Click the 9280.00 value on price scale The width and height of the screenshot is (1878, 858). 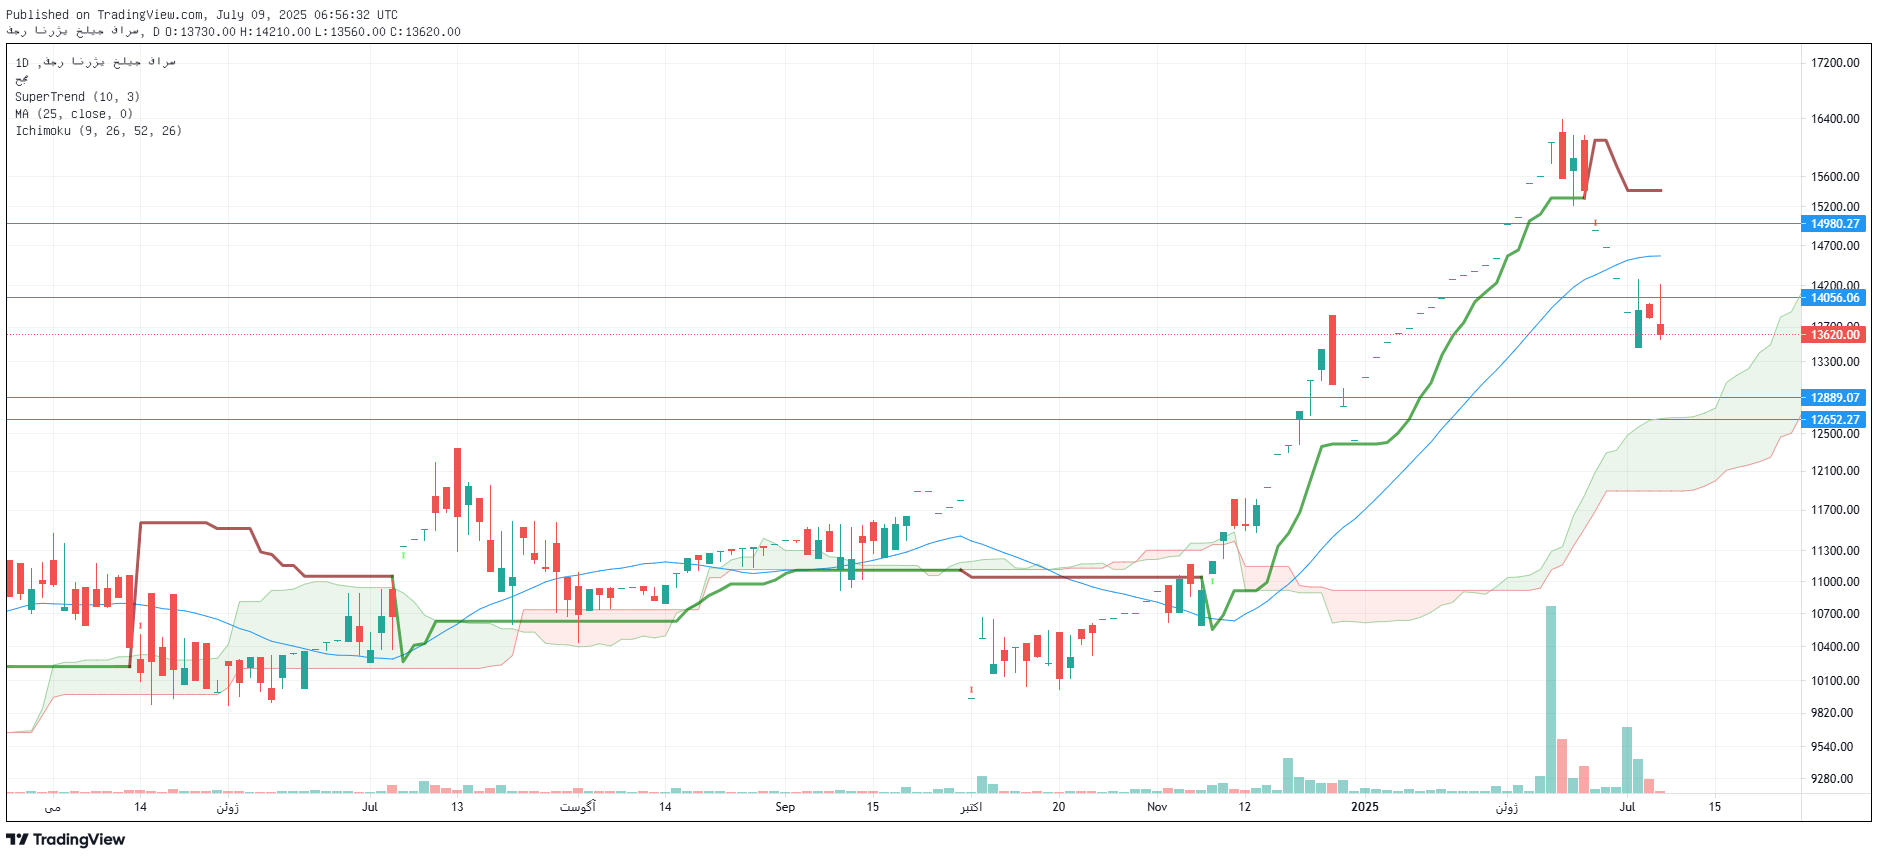tap(1832, 779)
